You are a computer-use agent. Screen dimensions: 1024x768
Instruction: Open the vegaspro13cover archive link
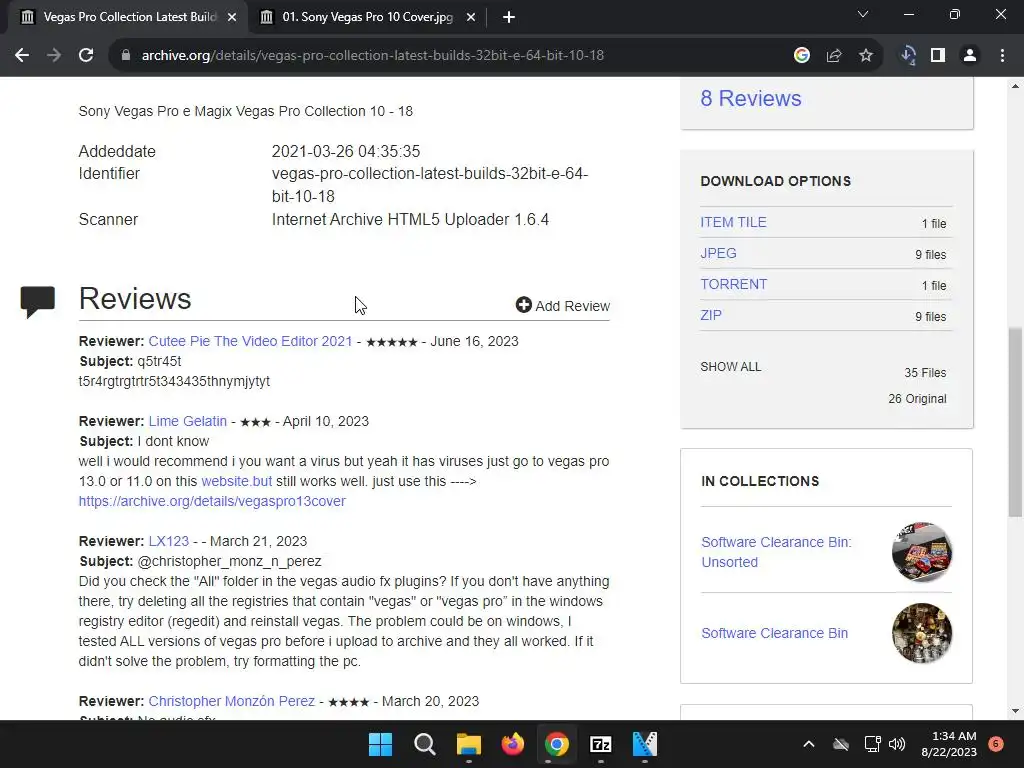(x=212, y=502)
